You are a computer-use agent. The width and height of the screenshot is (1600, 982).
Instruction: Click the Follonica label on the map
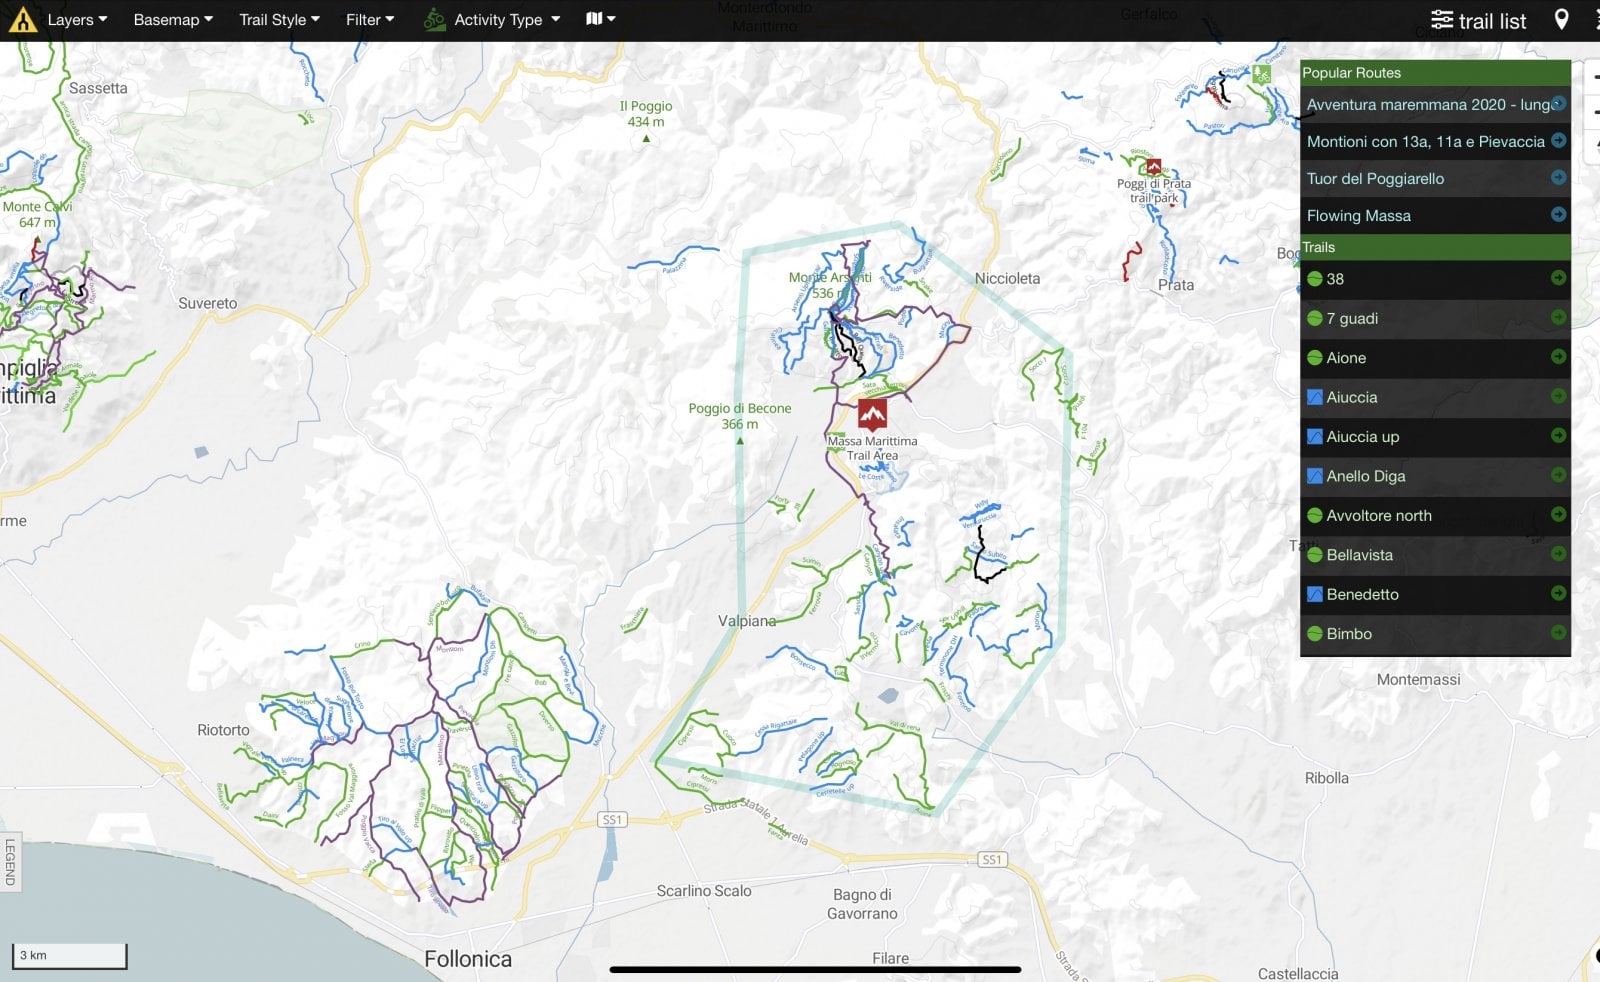tap(468, 959)
